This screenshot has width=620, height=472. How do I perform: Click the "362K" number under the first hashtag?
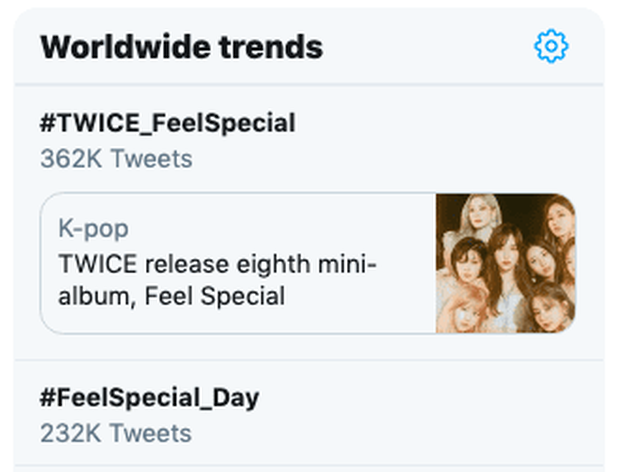click(x=72, y=158)
